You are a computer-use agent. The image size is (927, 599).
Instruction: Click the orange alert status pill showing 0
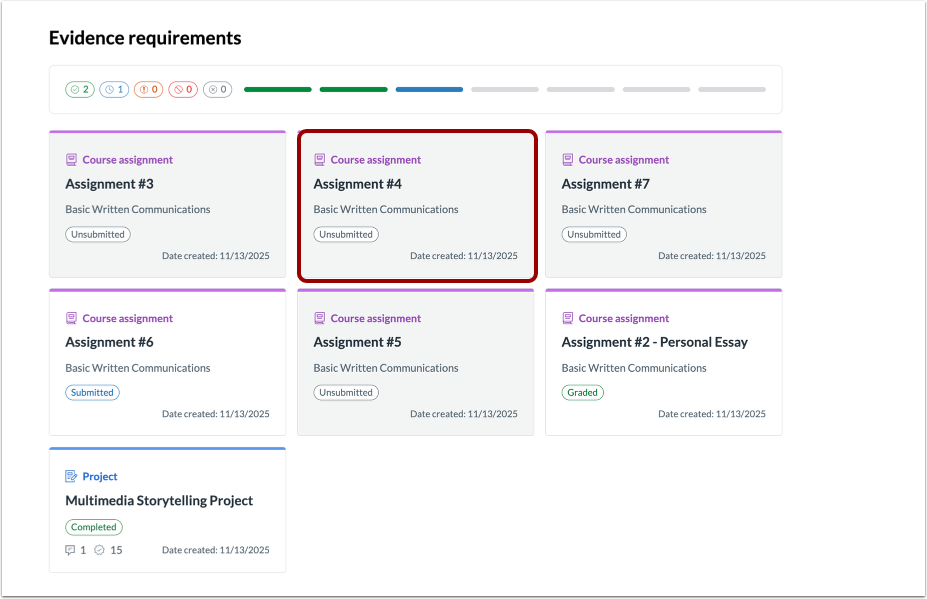point(148,89)
